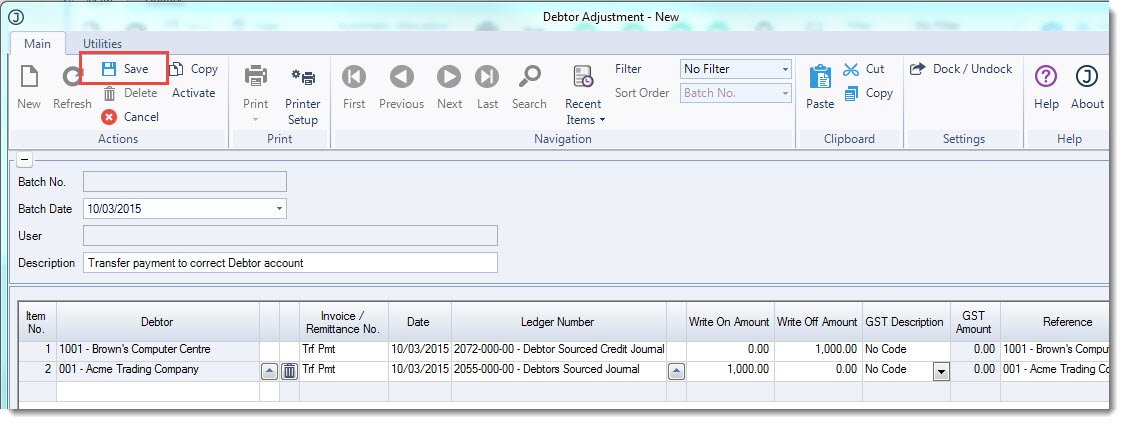Click the Ledger Number column header
1124x424 pixels.
tap(558, 322)
